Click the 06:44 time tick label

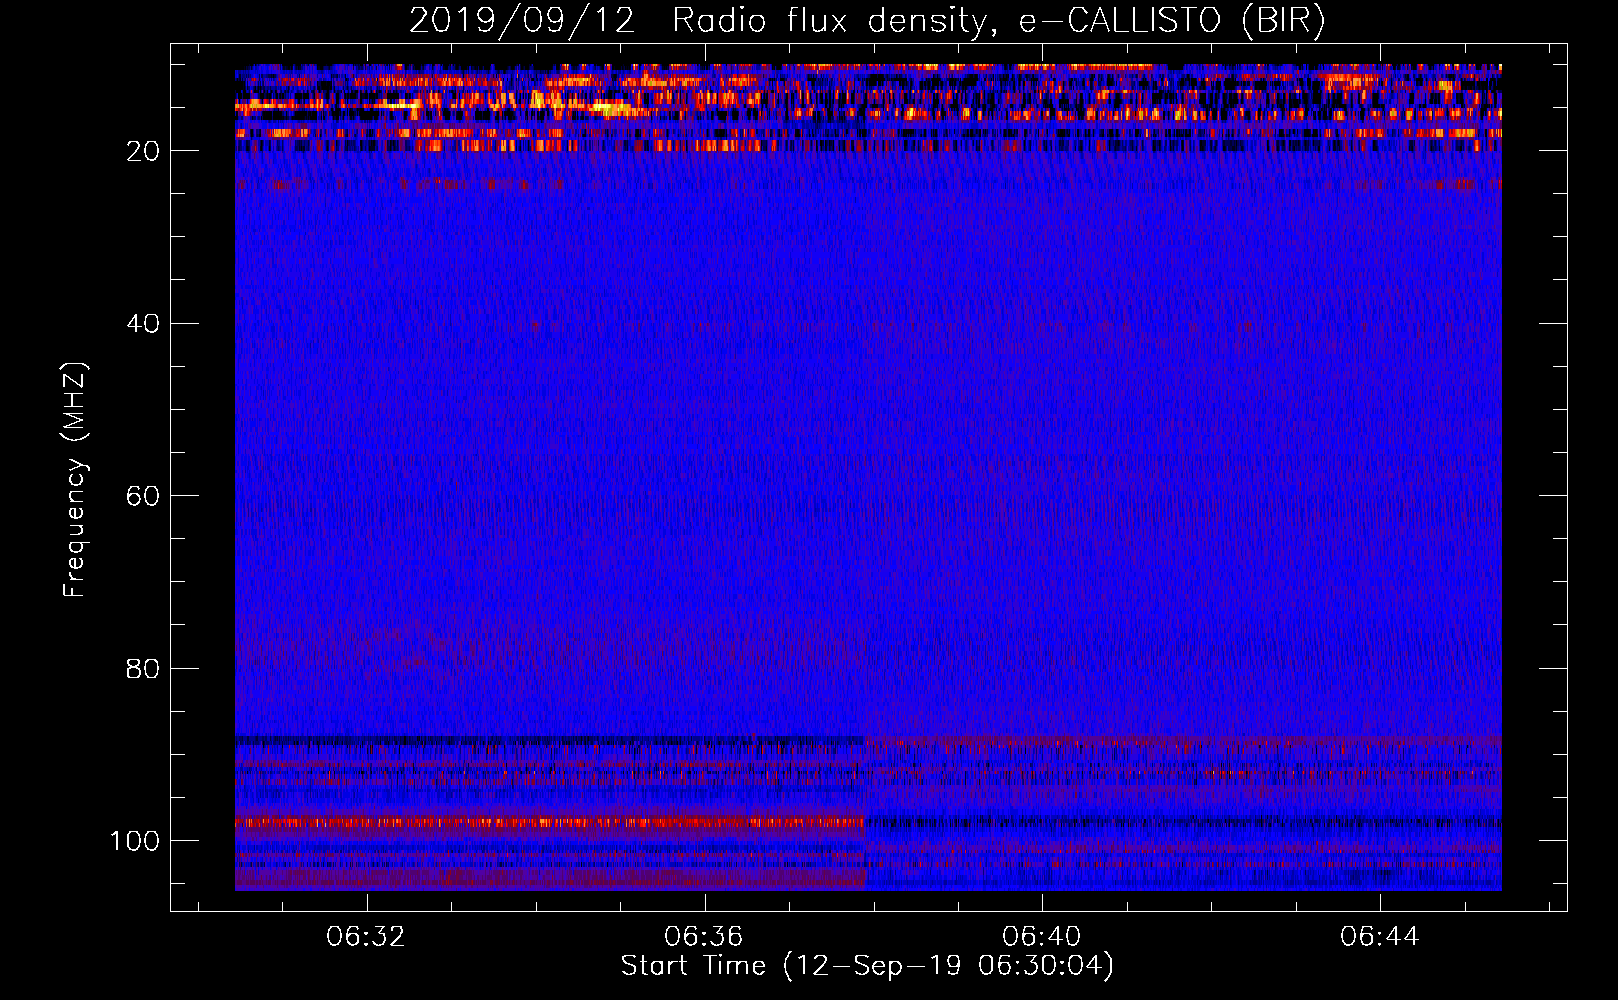(1380, 937)
